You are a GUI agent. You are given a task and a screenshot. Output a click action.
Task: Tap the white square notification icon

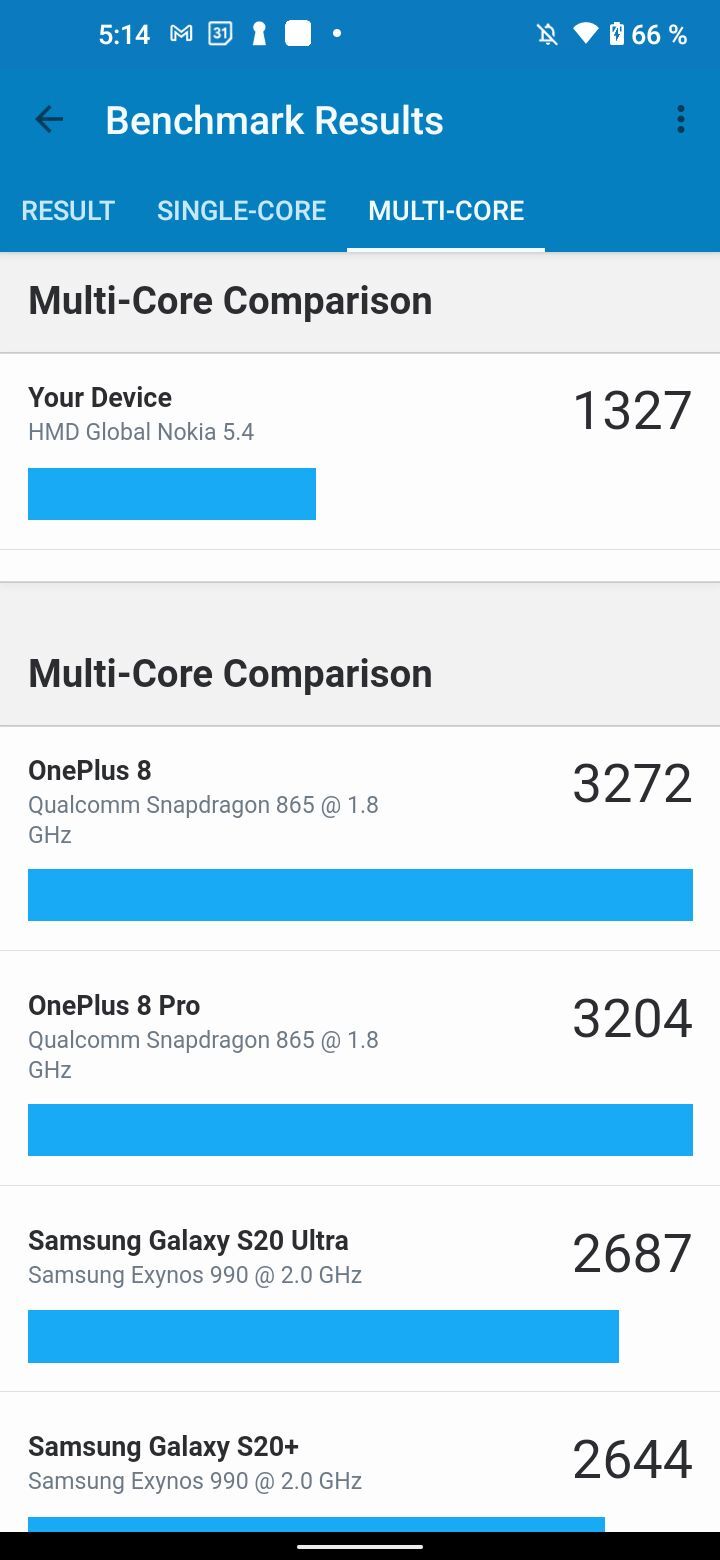(298, 34)
